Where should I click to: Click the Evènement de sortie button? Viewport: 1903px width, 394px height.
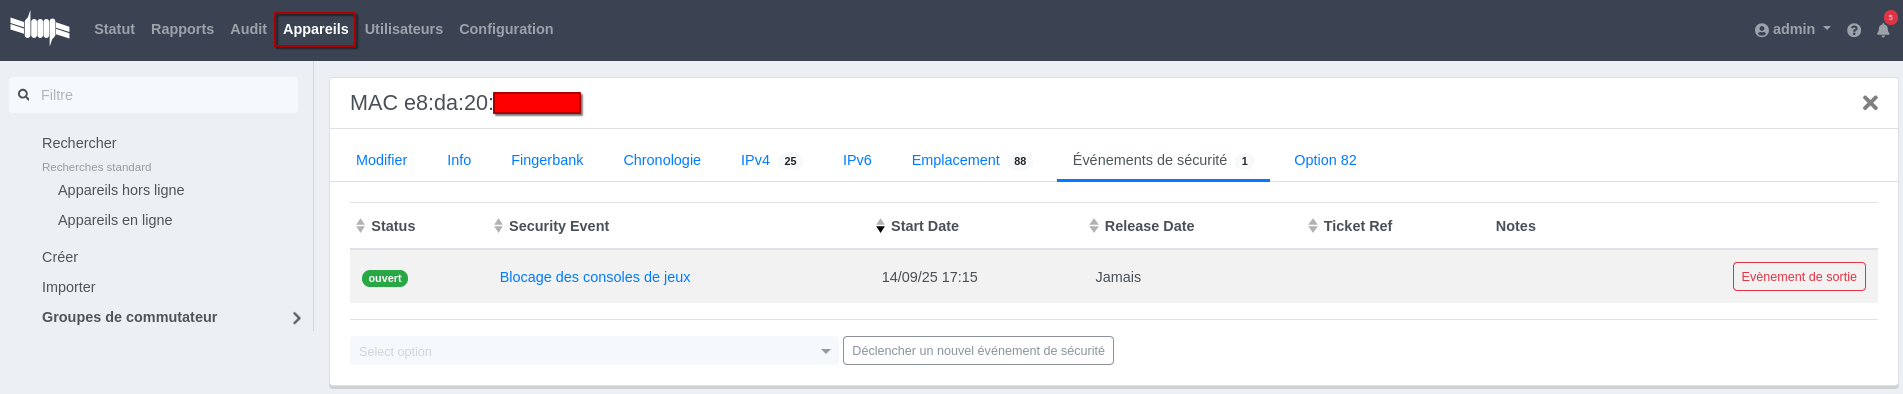tap(1799, 277)
